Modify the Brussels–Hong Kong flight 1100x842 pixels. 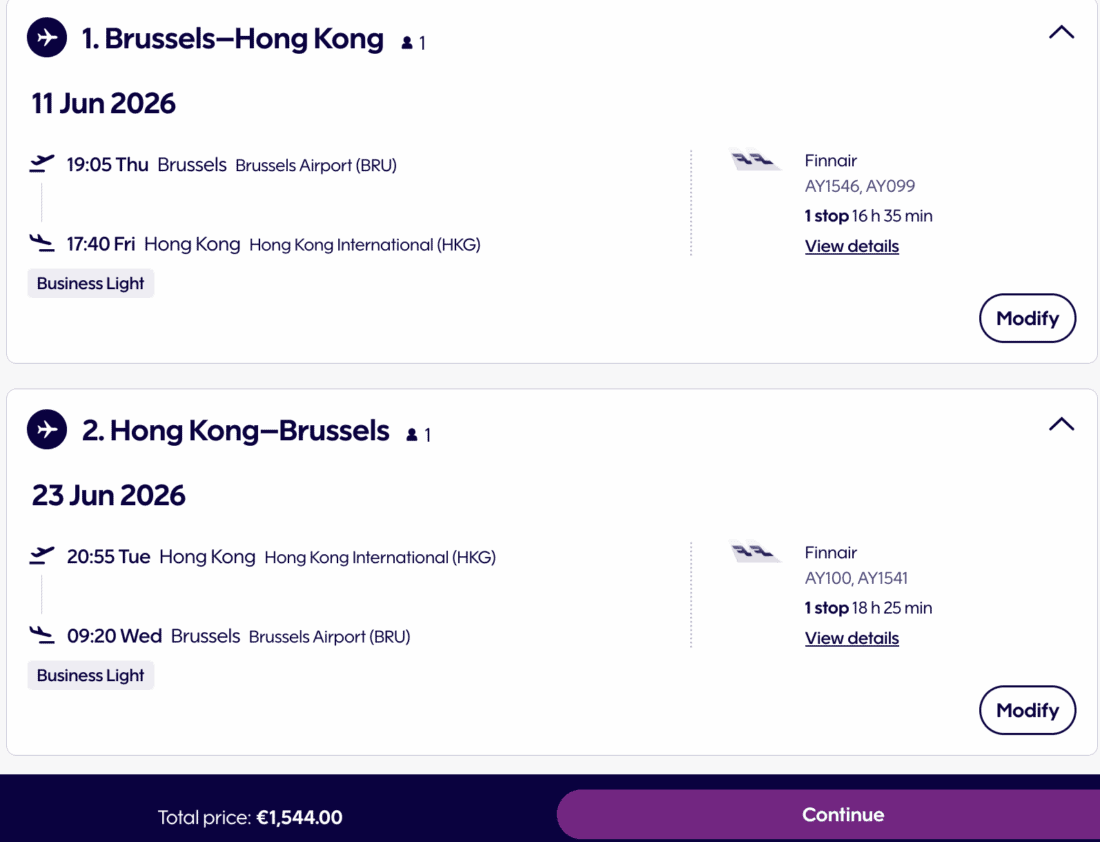point(1027,318)
